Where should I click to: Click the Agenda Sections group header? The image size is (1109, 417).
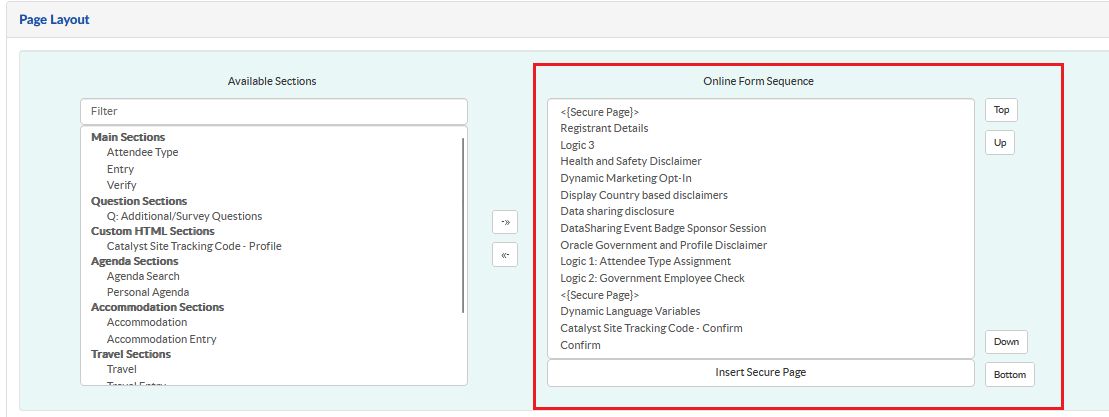(x=134, y=262)
